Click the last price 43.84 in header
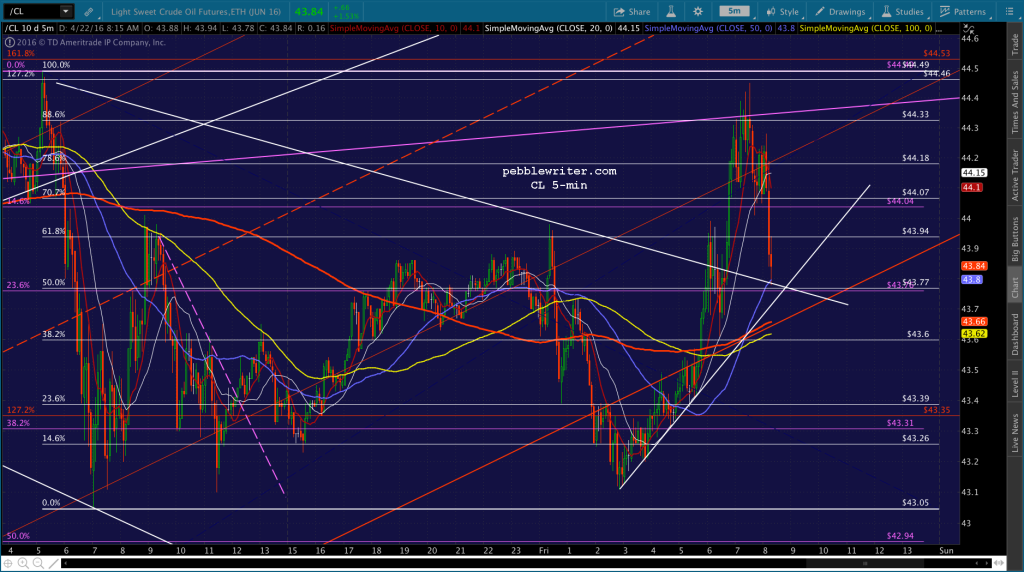Viewport: 1024px width, 572px height. pos(309,12)
